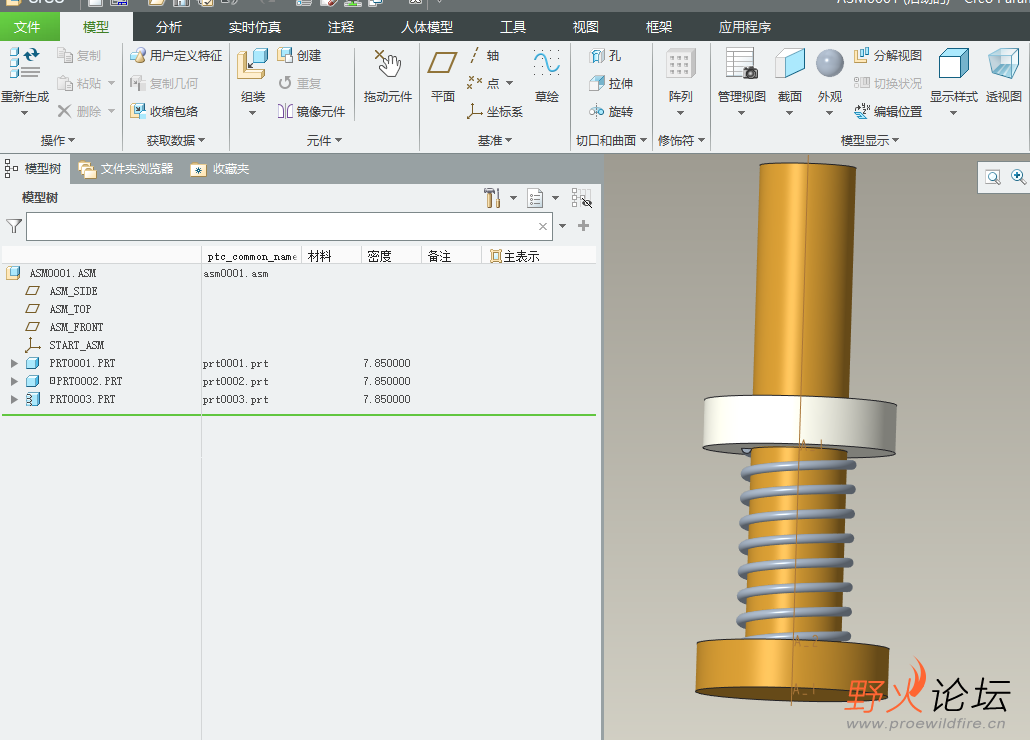
Task: Click the 外观 appearance sphere
Action: [x=830, y=64]
